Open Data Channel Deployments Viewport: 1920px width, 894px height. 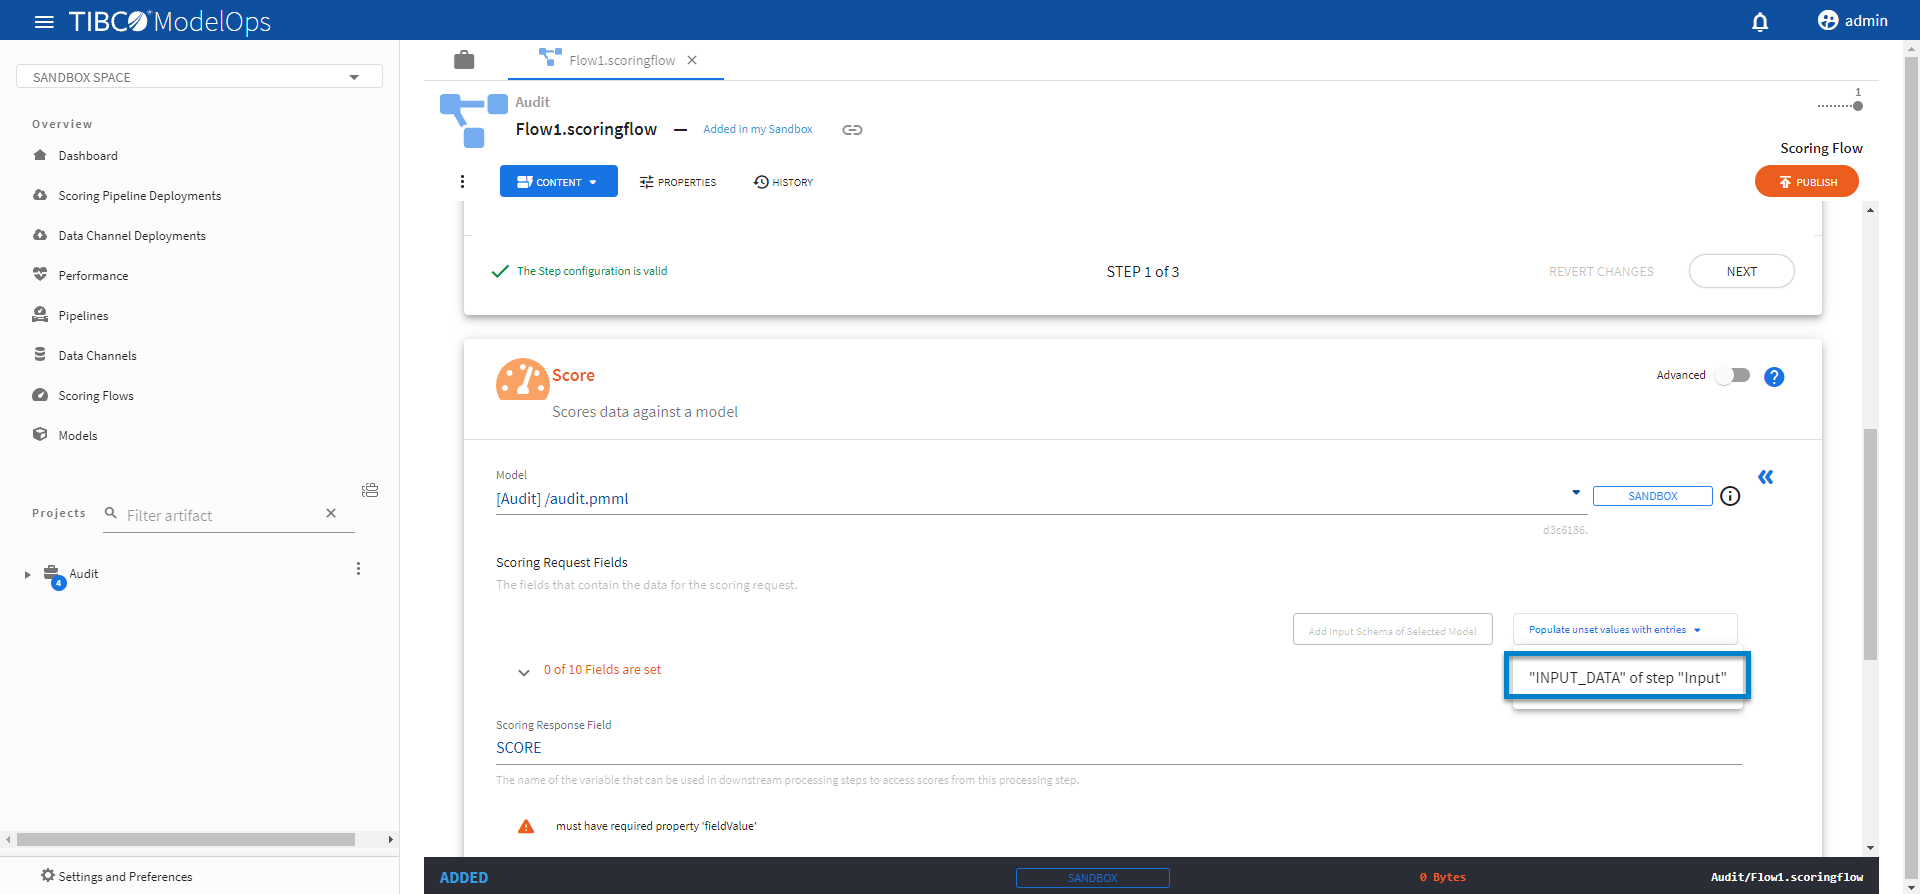pos(132,236)
